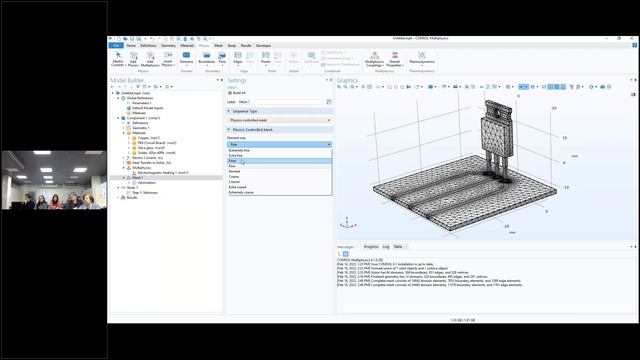The height and width of the screenshot is (360, 640).
Task: Switch to the Study ribbon tab
Action: 232,45
